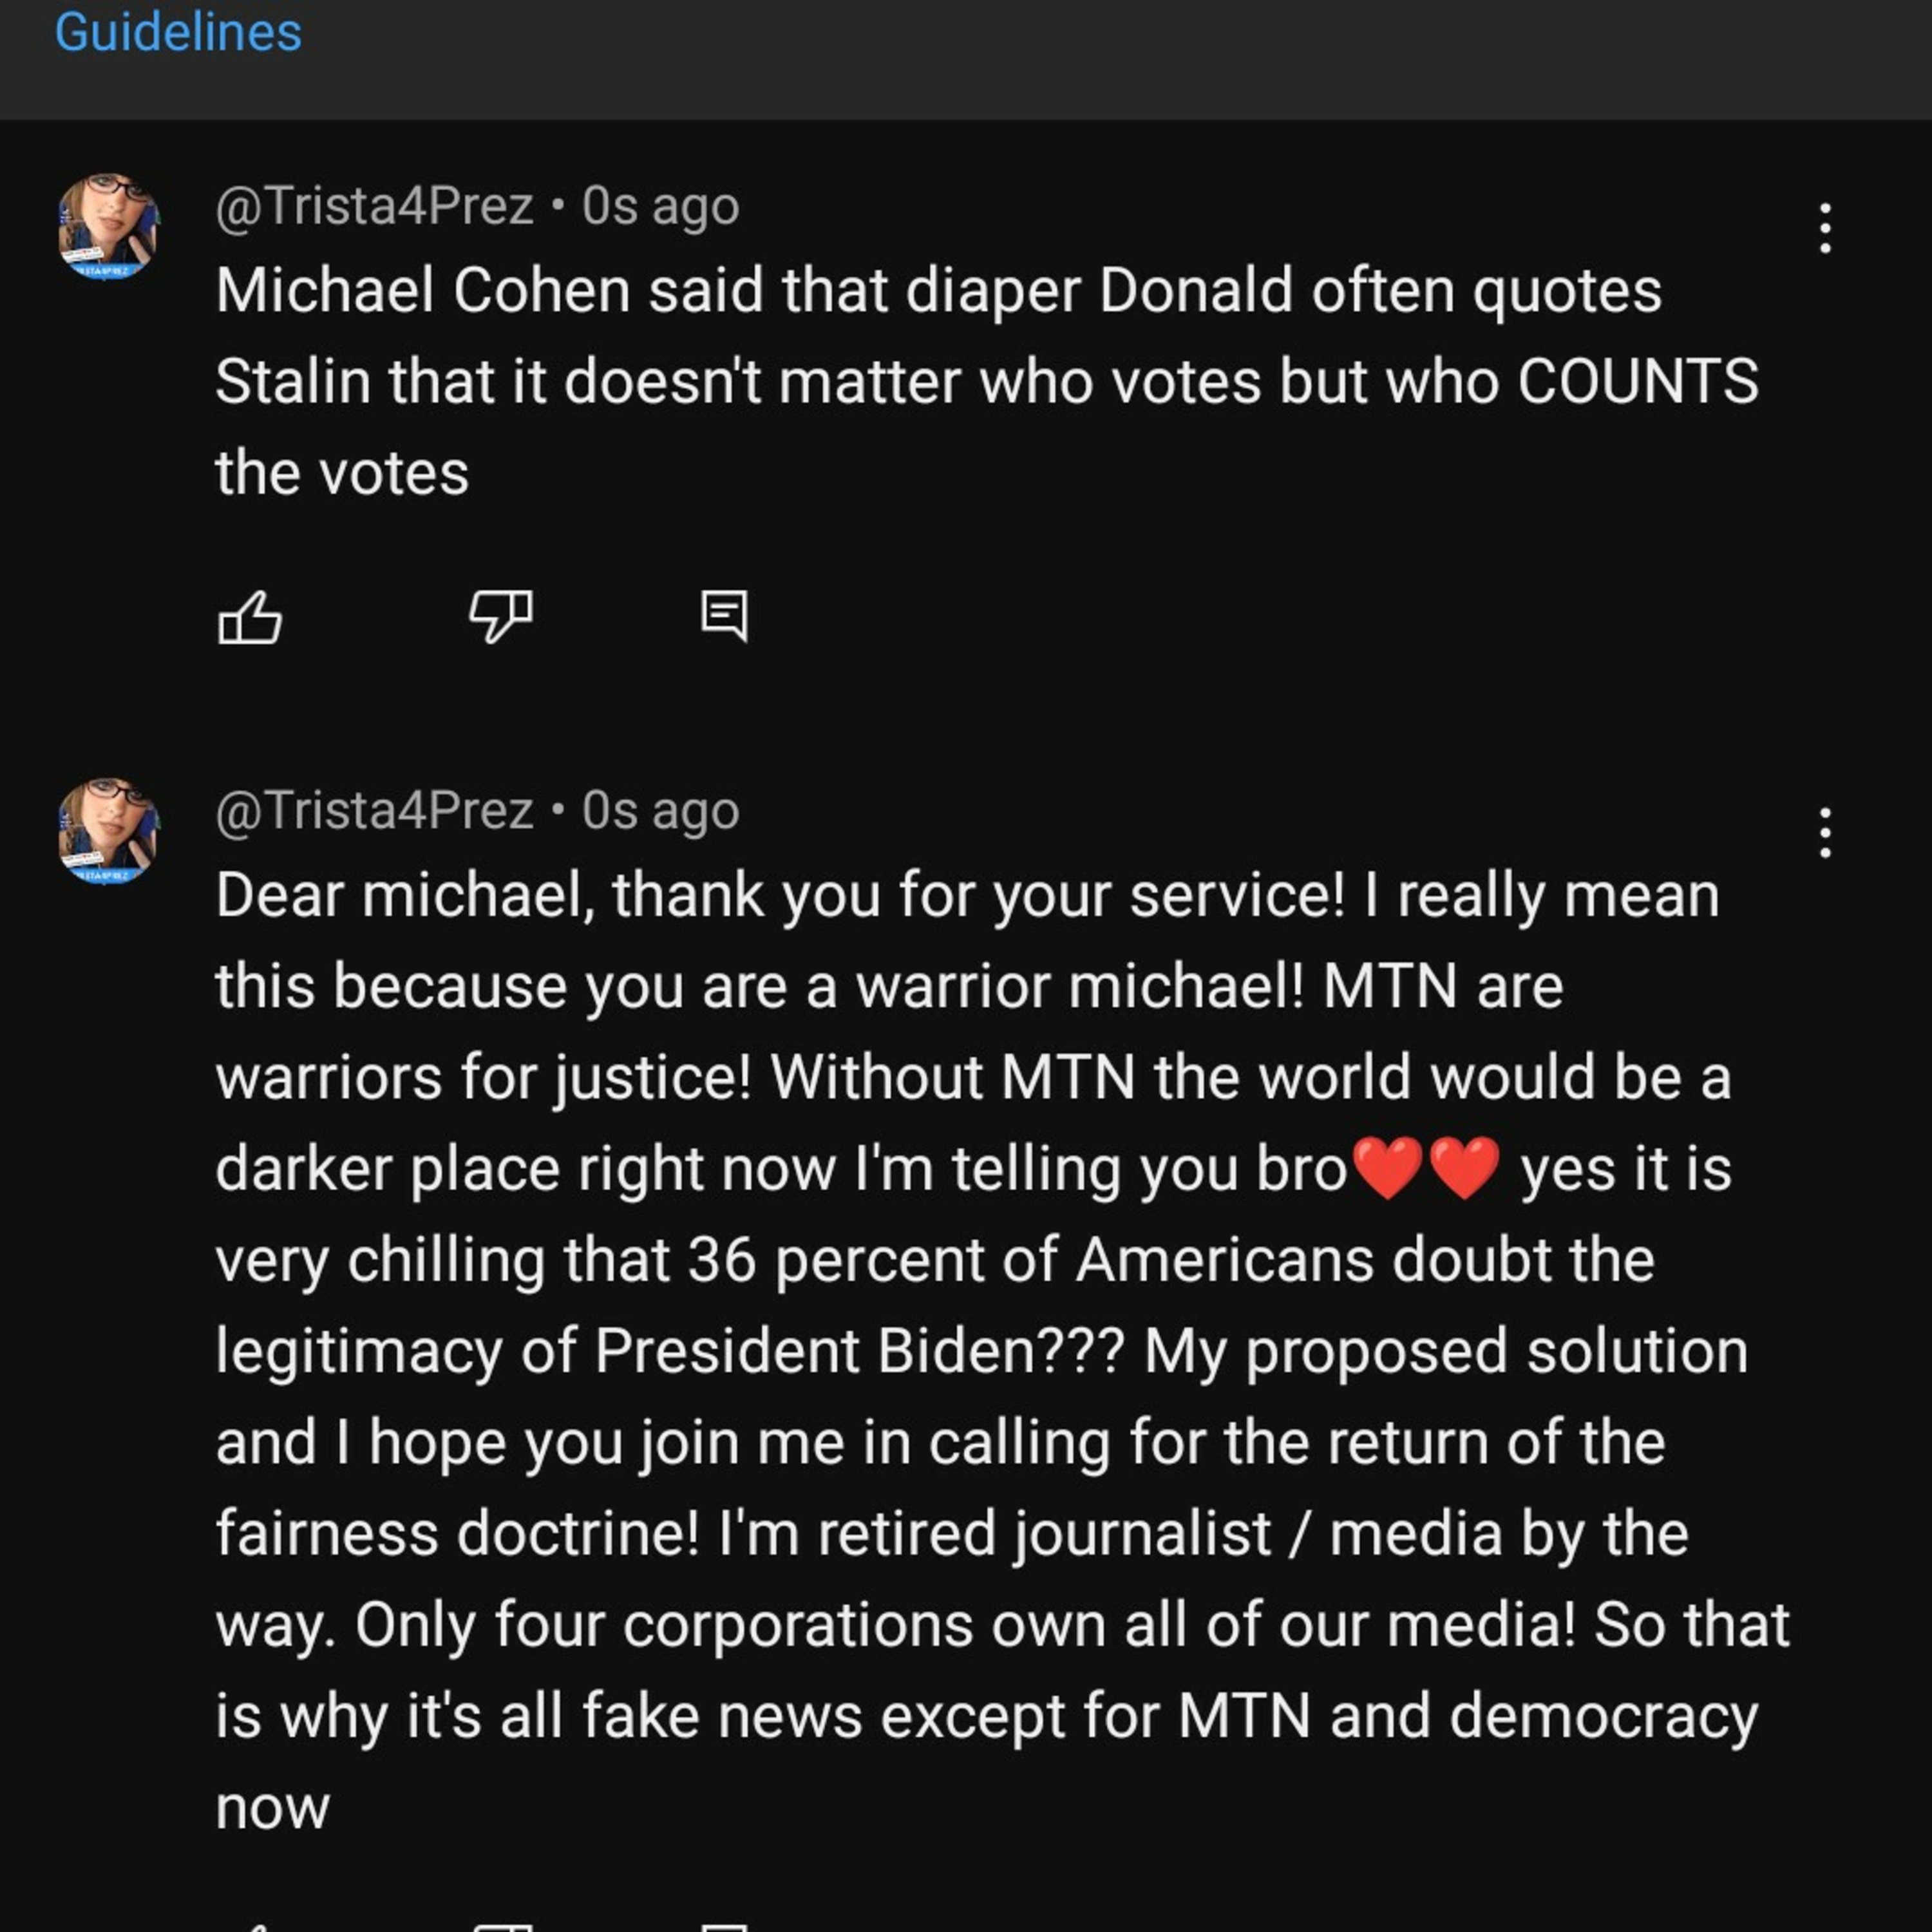Image resolution: width=1932 pixels, height=1932 pixels.
Task: Reply to the 'Dear michael' comment at bottom
Action: [724, 1924]
